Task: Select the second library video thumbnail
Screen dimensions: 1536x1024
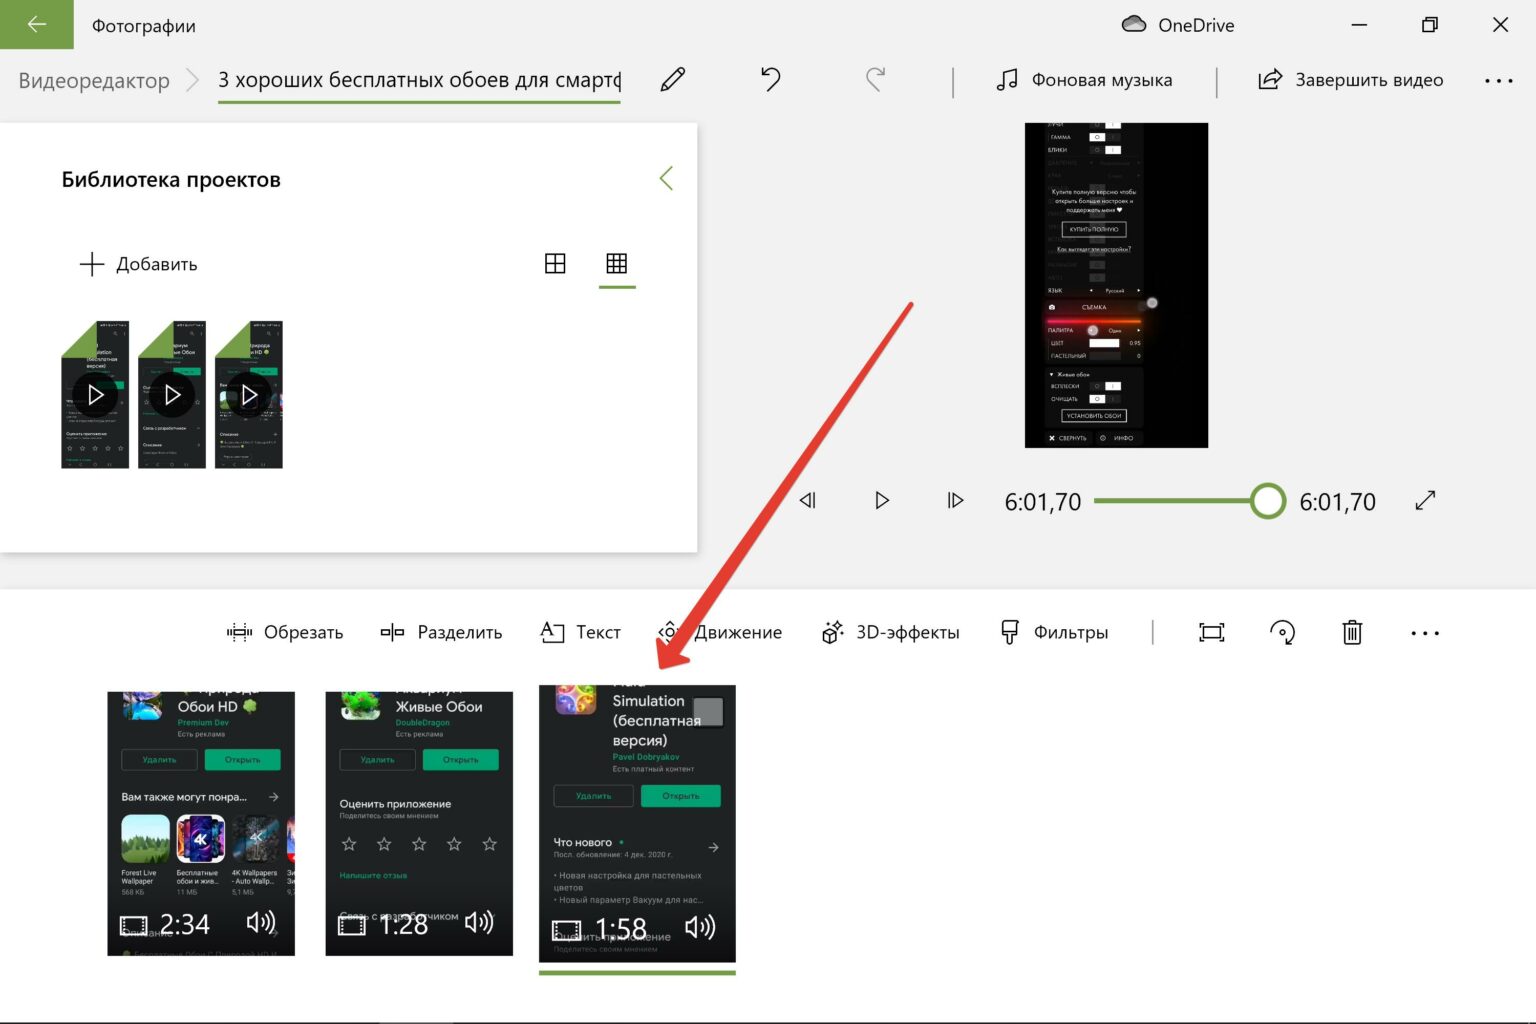Action: (x=172, y=394)
